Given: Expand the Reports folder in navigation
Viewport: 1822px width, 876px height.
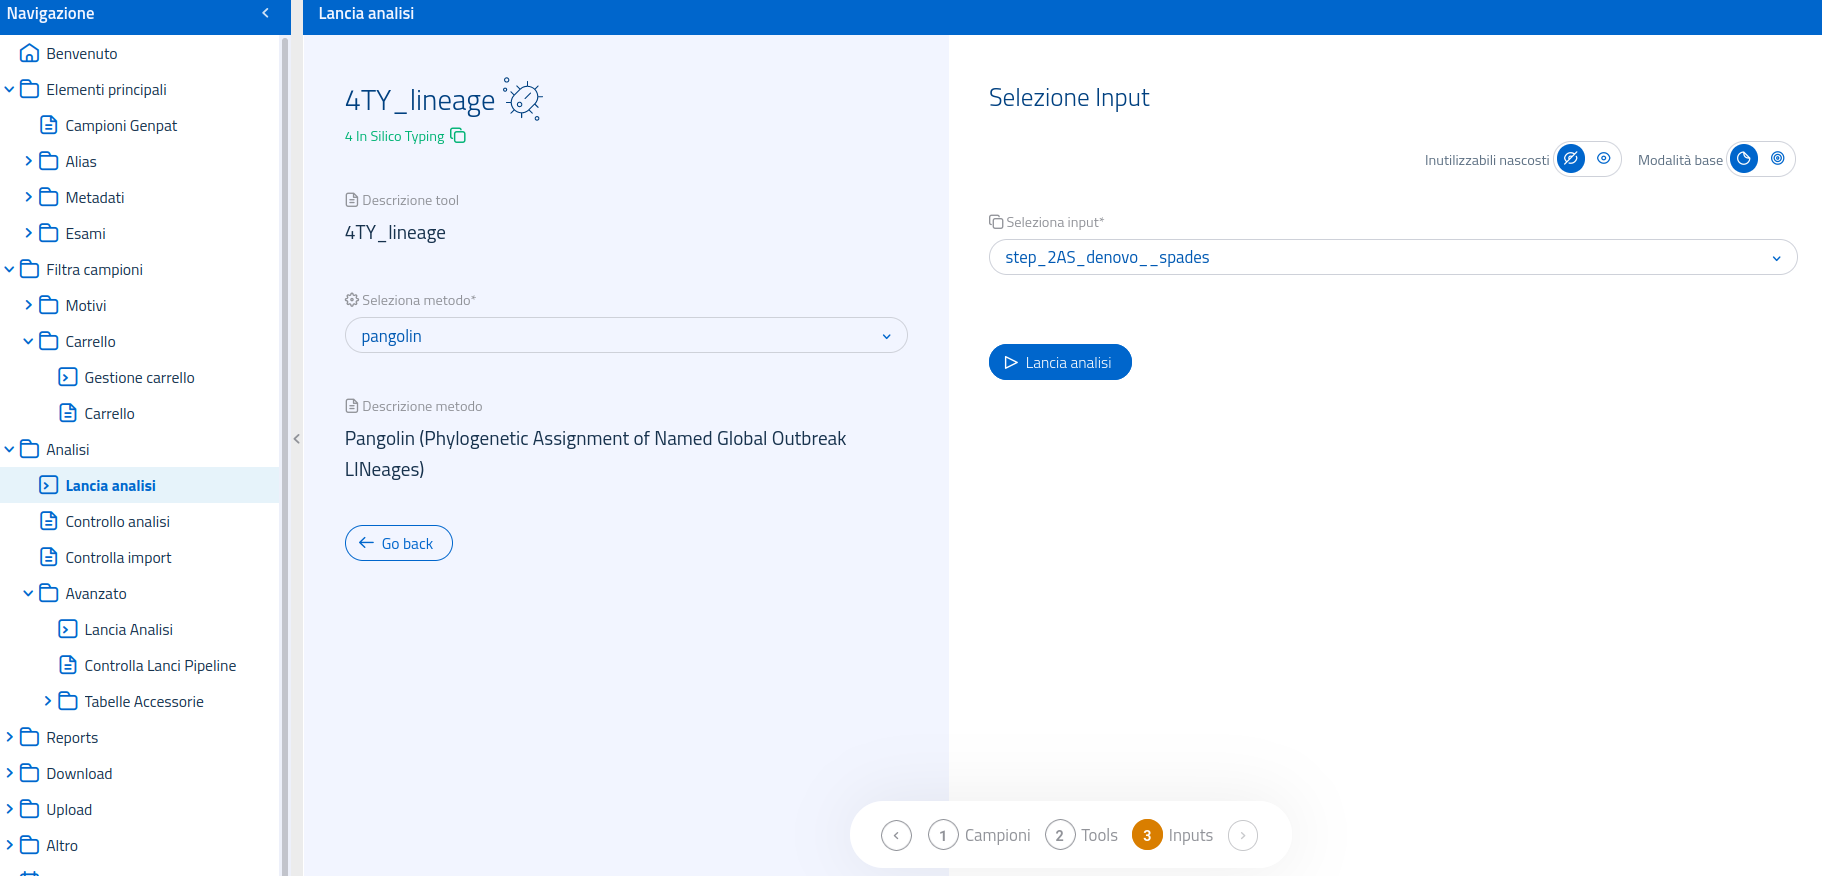Looking at the screenshot, I should (x=10, y=737).
